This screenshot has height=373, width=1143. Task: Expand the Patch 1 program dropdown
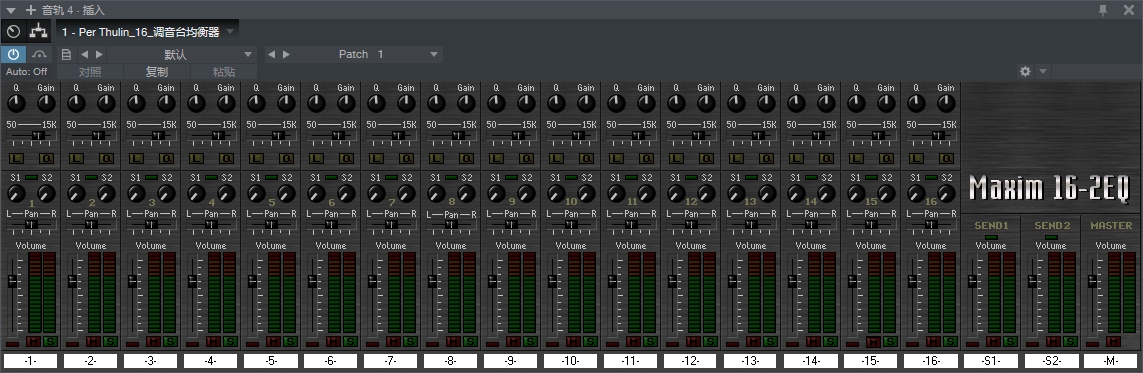click(x=434, y=54)
